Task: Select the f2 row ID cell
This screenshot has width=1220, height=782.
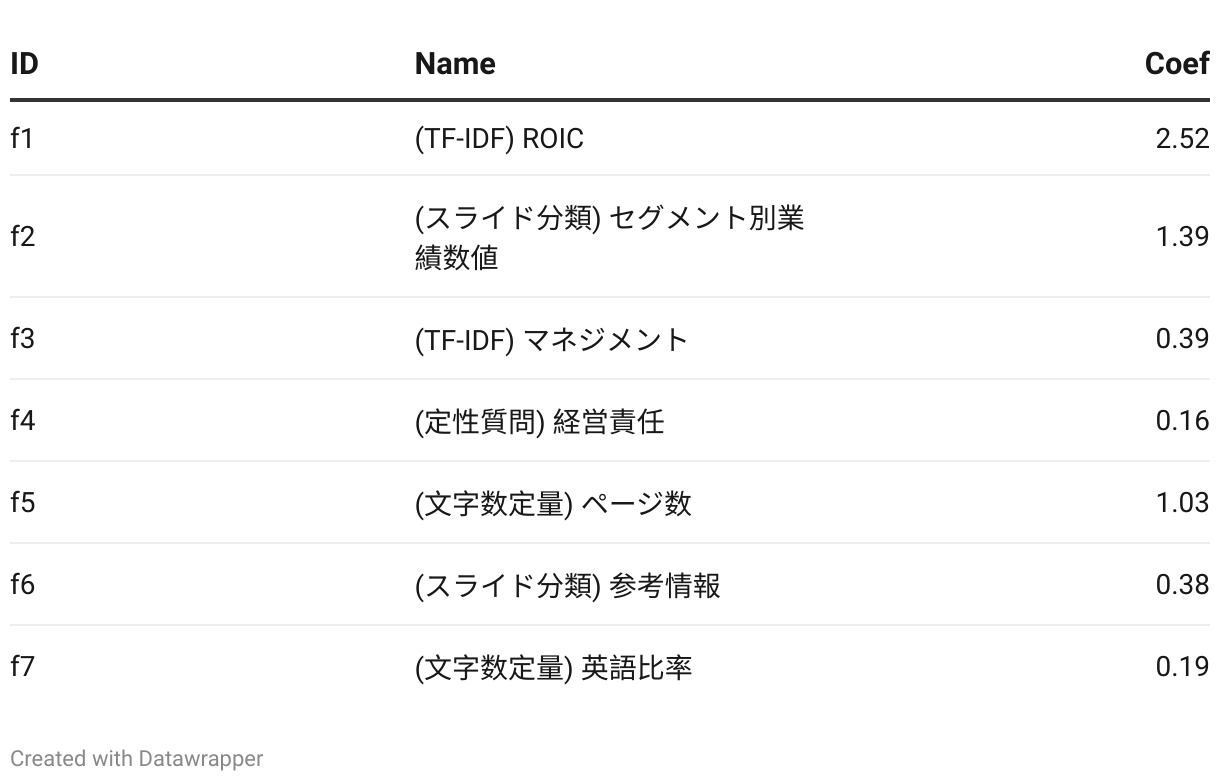Action: (22, 237)
